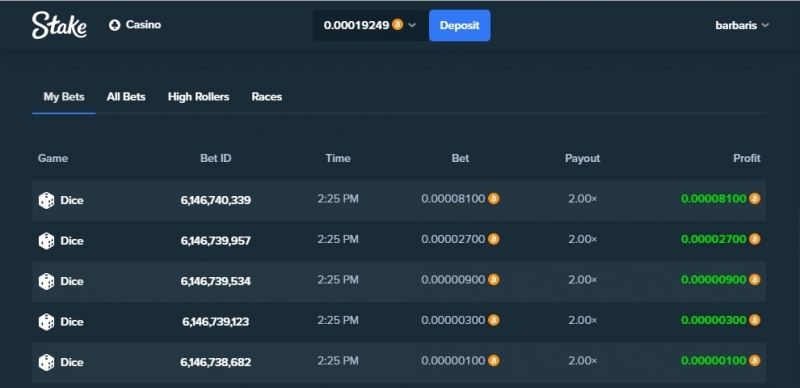Click the 0.00019249 balance value

coord(357,25)
